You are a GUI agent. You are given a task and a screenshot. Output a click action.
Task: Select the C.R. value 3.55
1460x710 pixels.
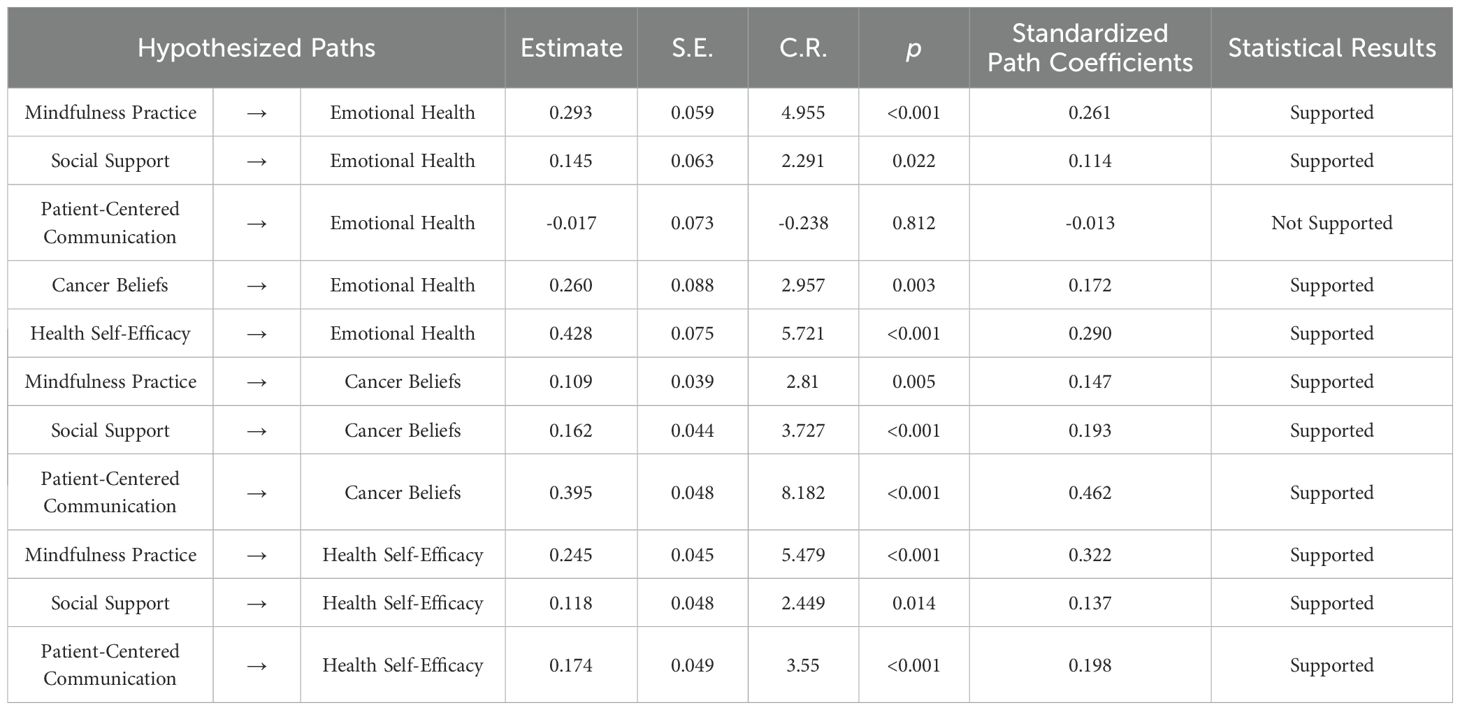[803, 665]
